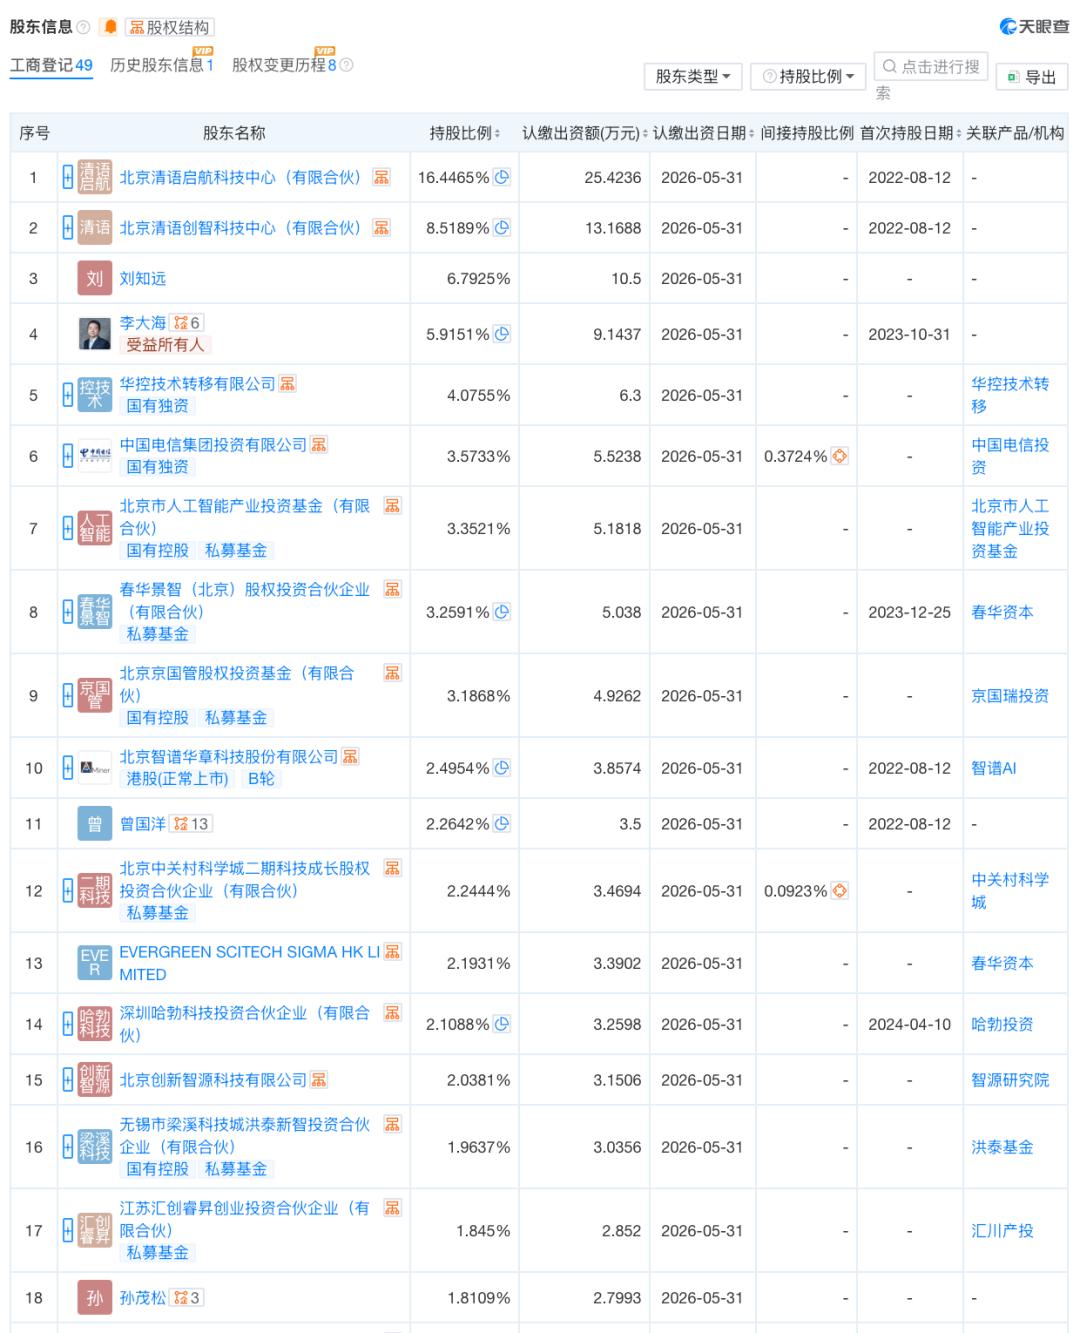Viewport: 1080px width, 1333px height.
Task: Click the help icon next to 股东信息
Action: click(83, 27)
